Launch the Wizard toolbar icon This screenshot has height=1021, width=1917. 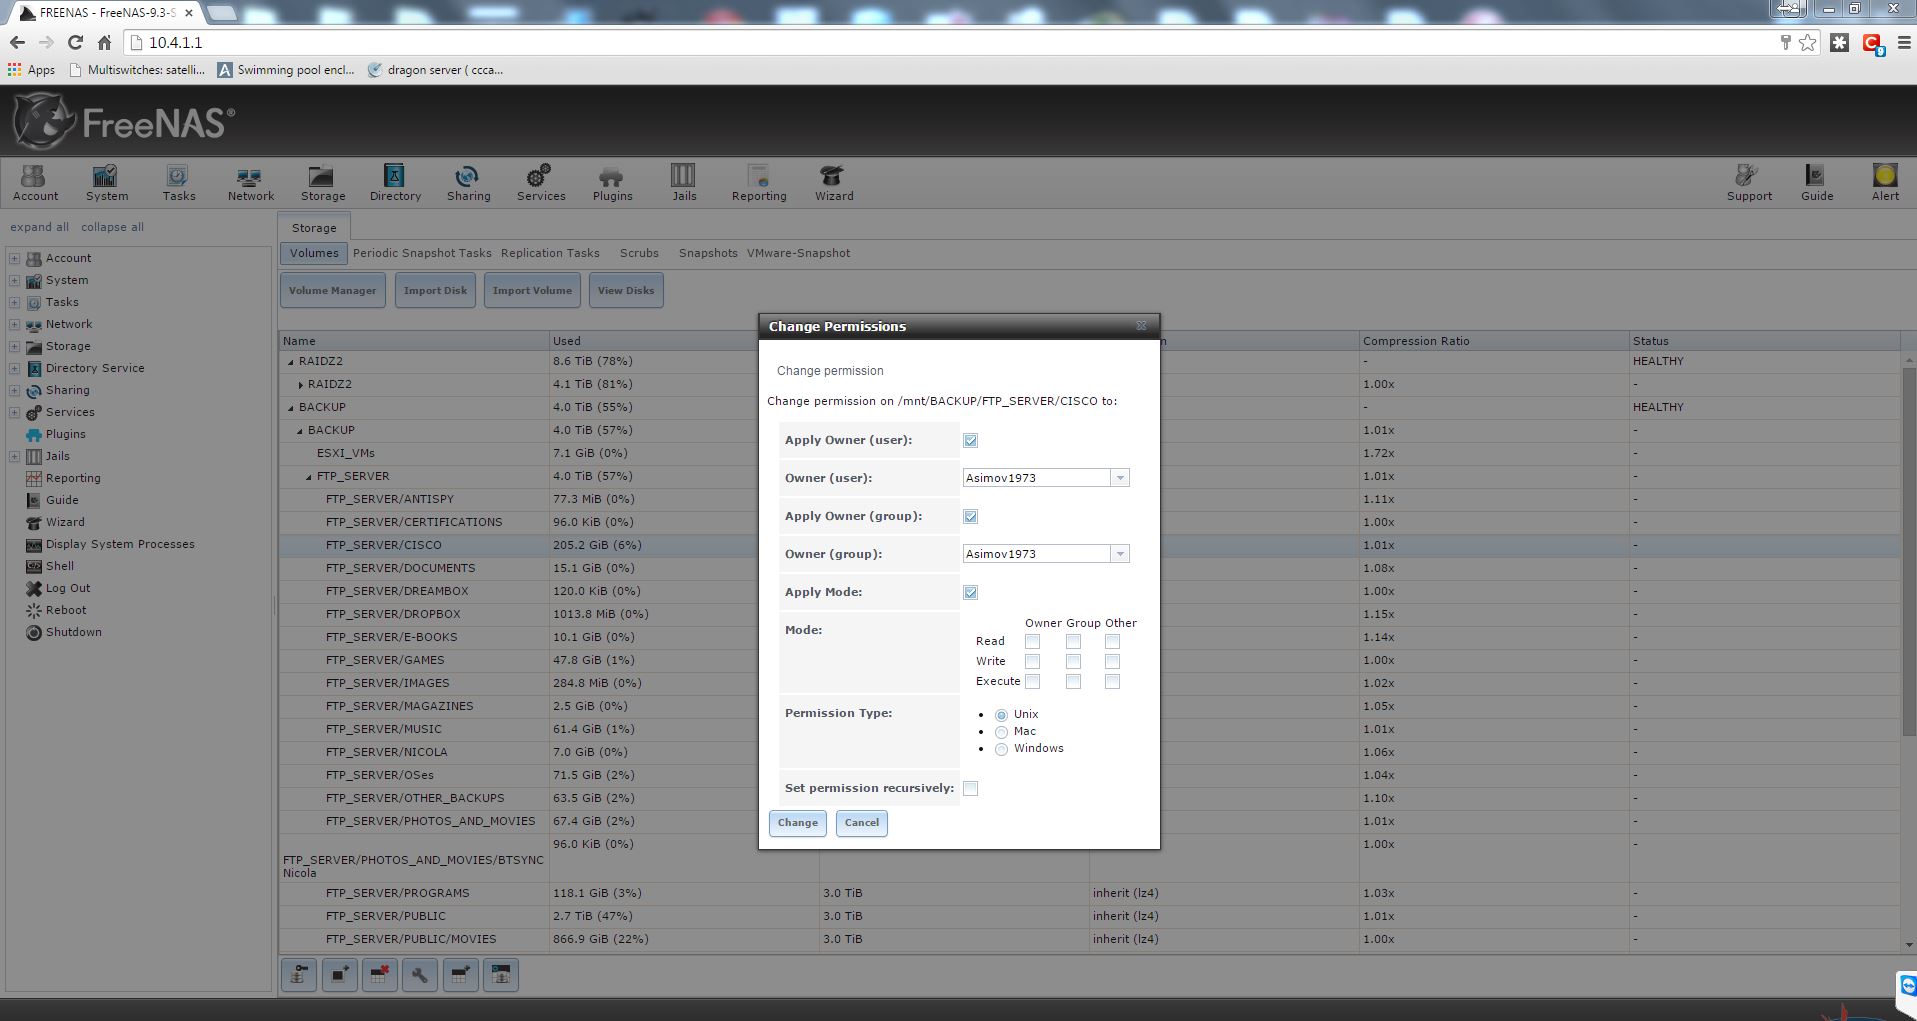pos(833,183)
